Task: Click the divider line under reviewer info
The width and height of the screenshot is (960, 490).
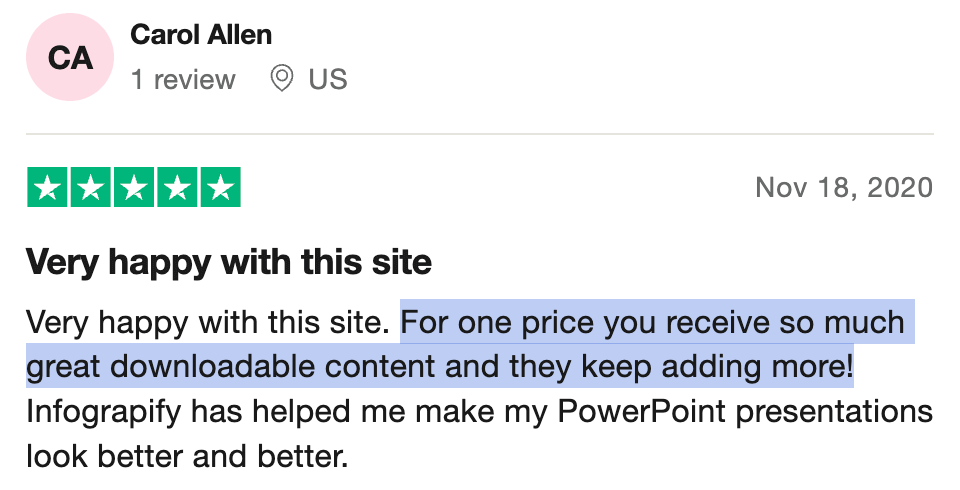Action: (479, 134)
